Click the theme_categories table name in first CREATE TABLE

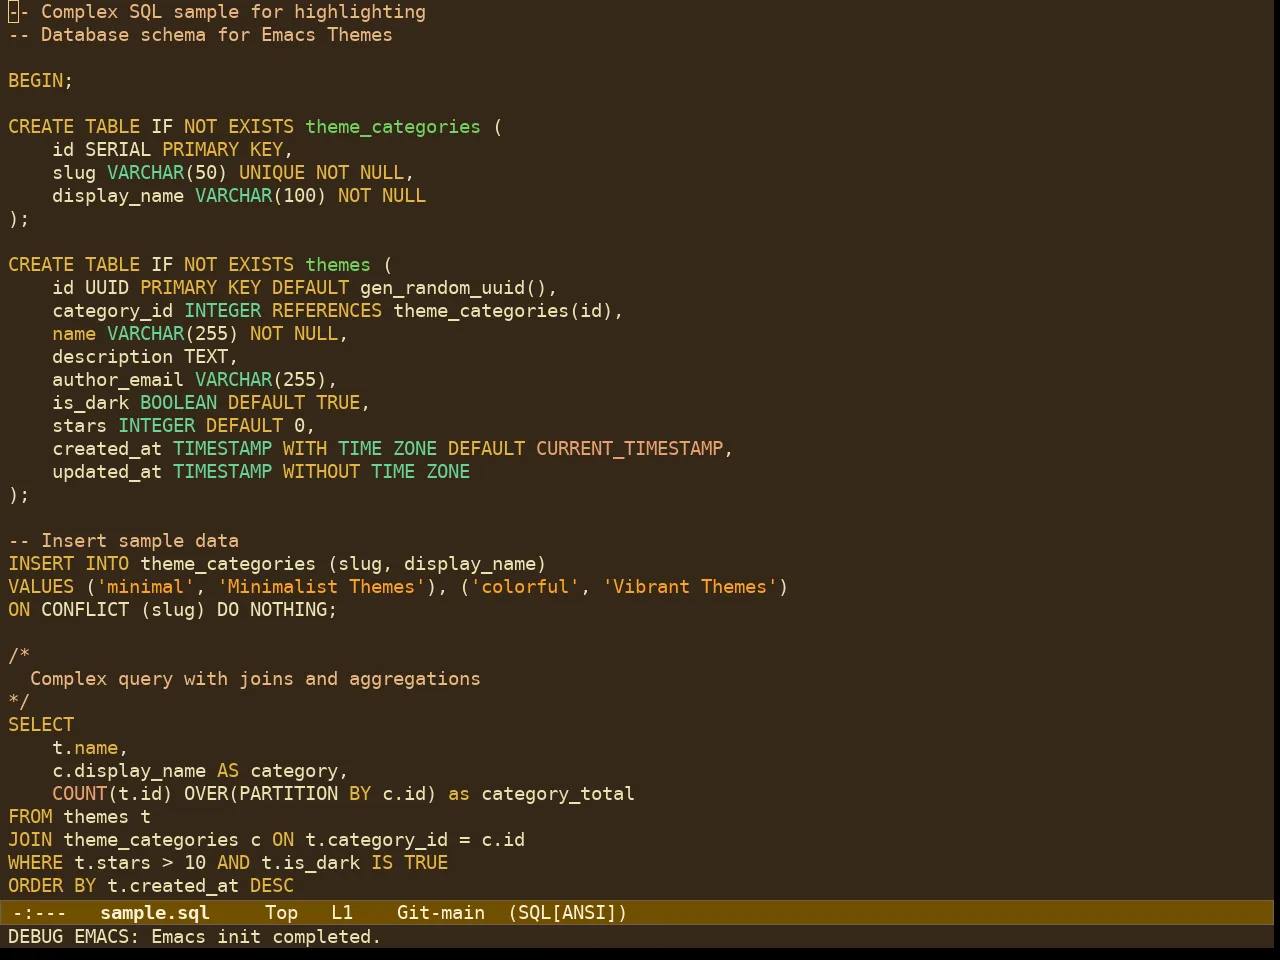click(x=393, y=127)
